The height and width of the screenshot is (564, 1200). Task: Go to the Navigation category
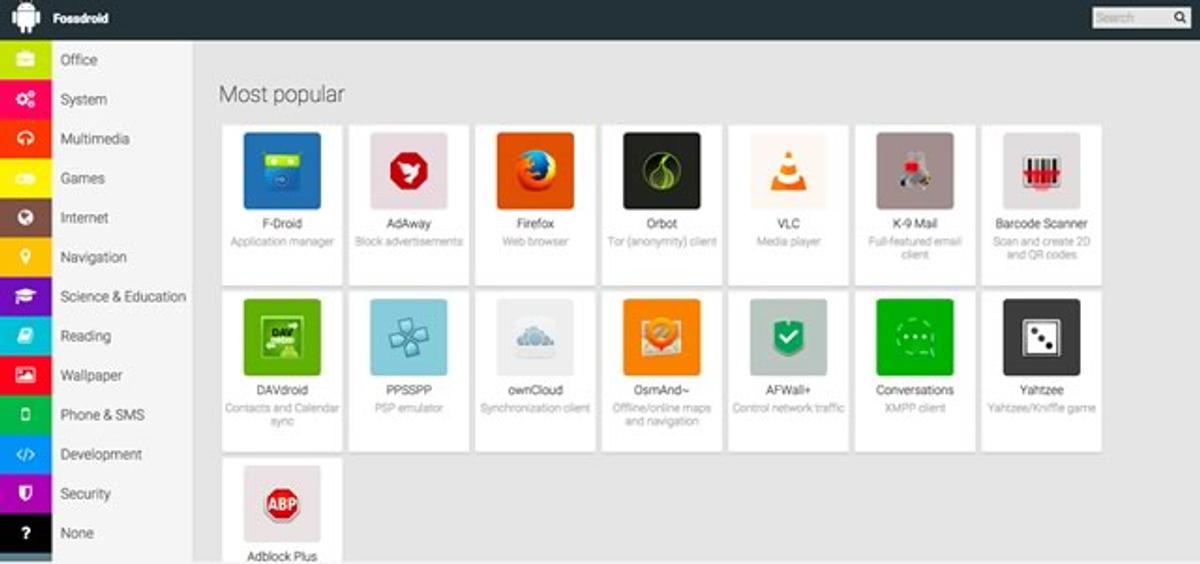(x=93, y=257)
